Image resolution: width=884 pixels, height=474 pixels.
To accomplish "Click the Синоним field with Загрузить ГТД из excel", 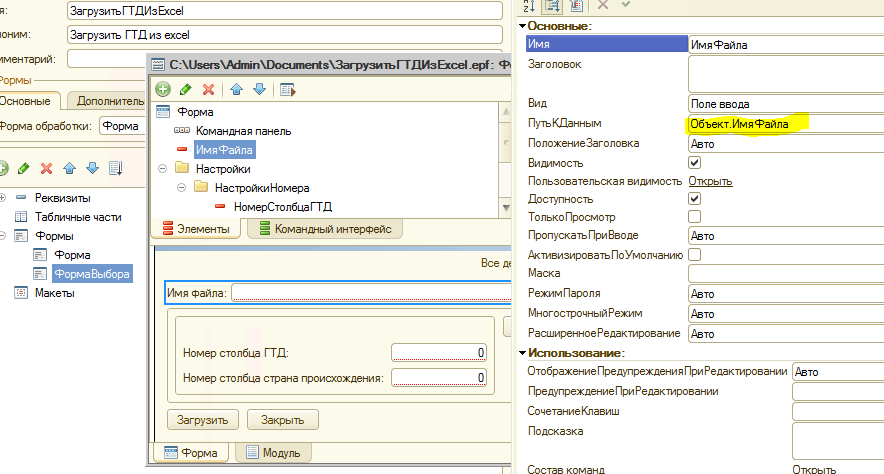I will [285, 34].
